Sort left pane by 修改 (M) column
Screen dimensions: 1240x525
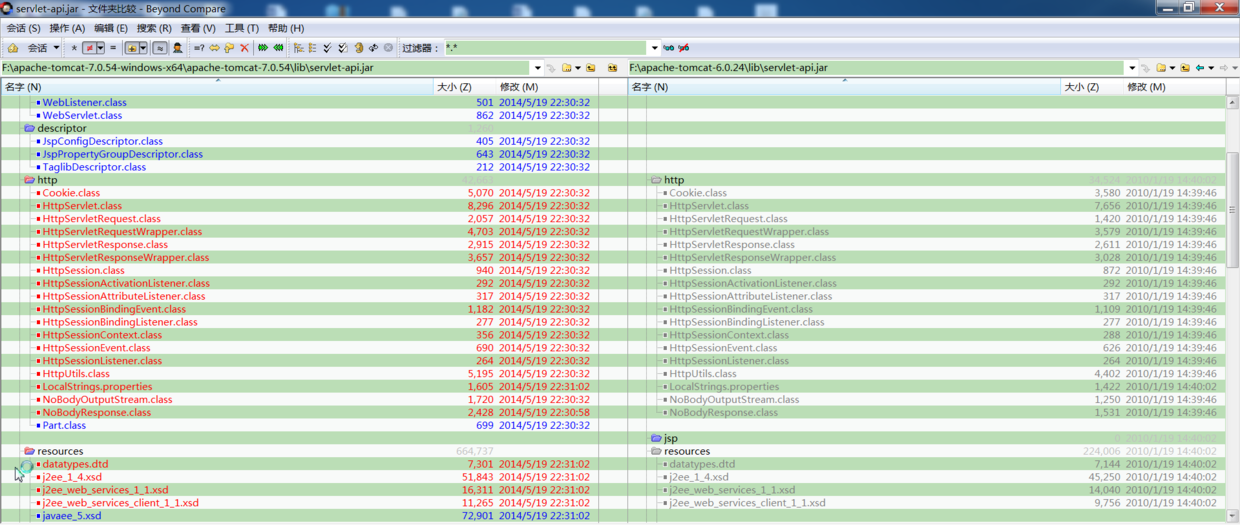(546, 87)
